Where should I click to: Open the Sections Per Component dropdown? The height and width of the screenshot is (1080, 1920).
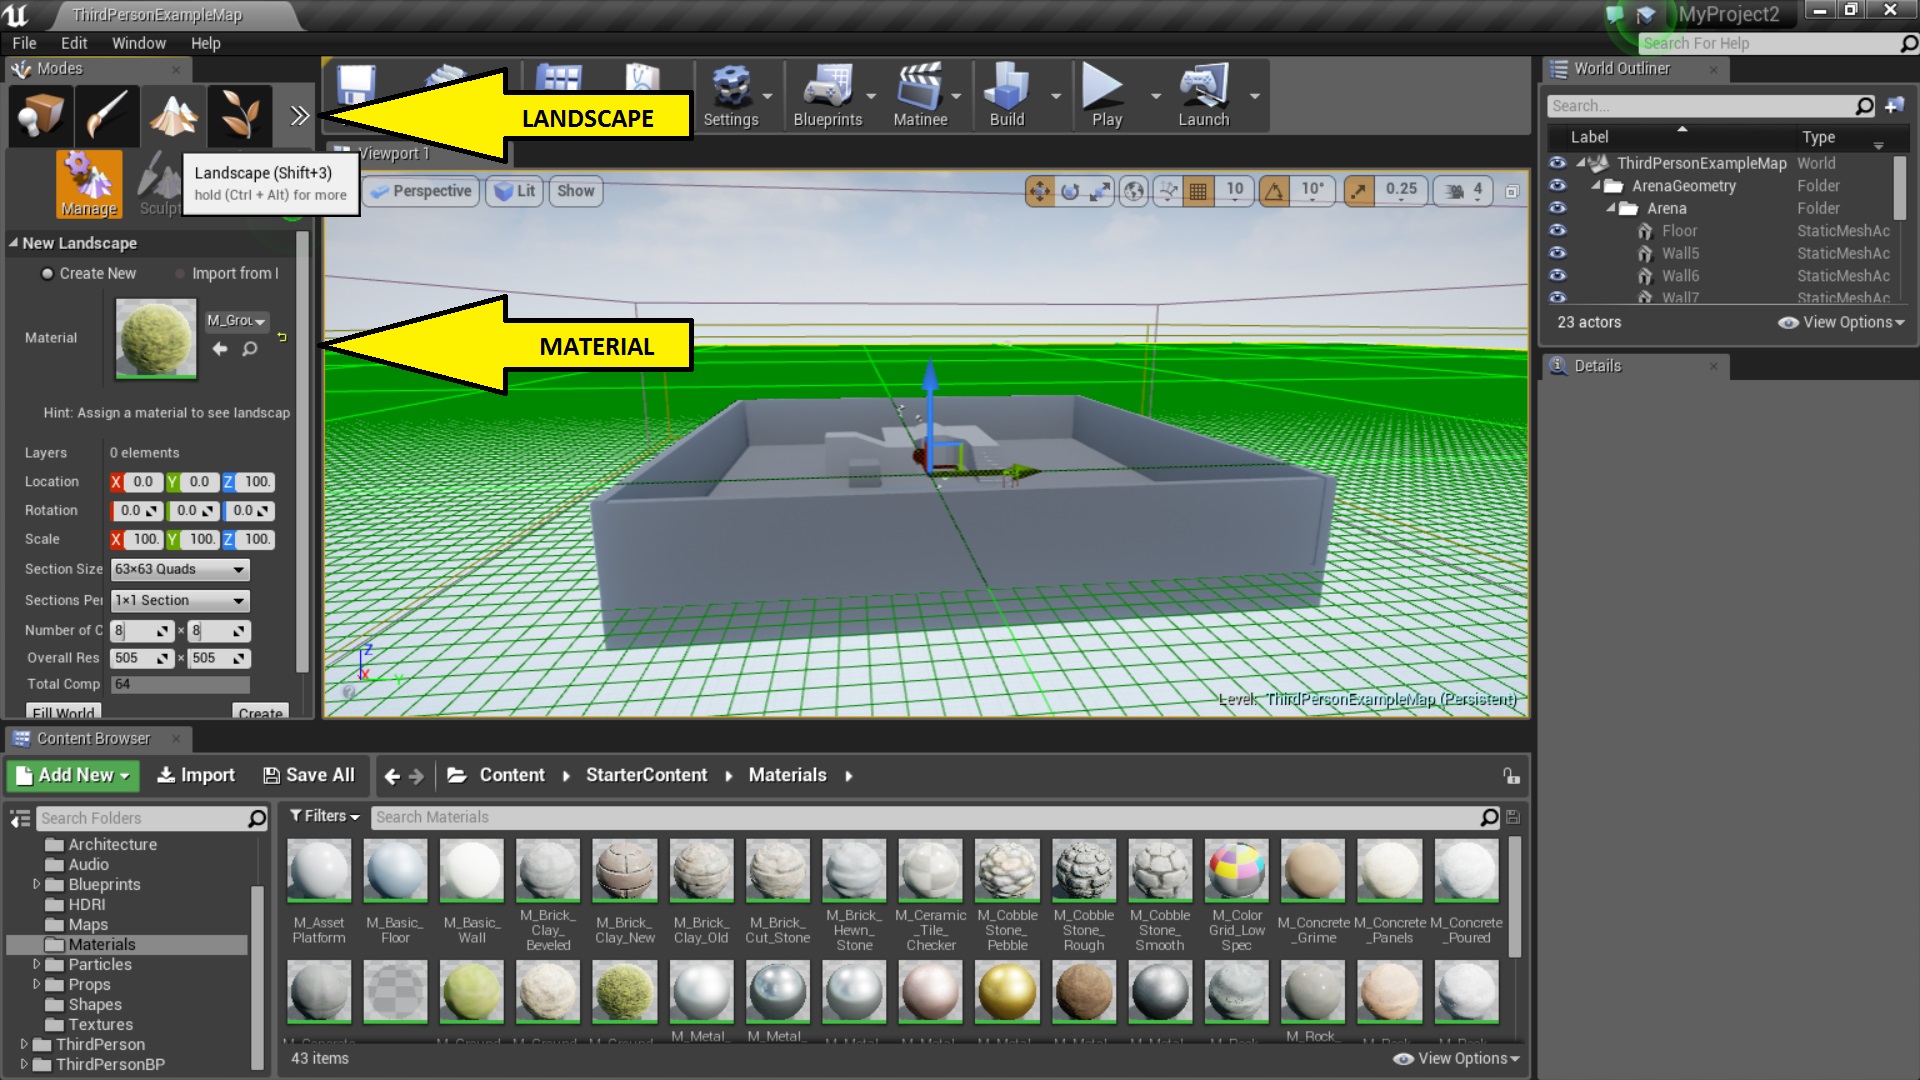[180, 600]
